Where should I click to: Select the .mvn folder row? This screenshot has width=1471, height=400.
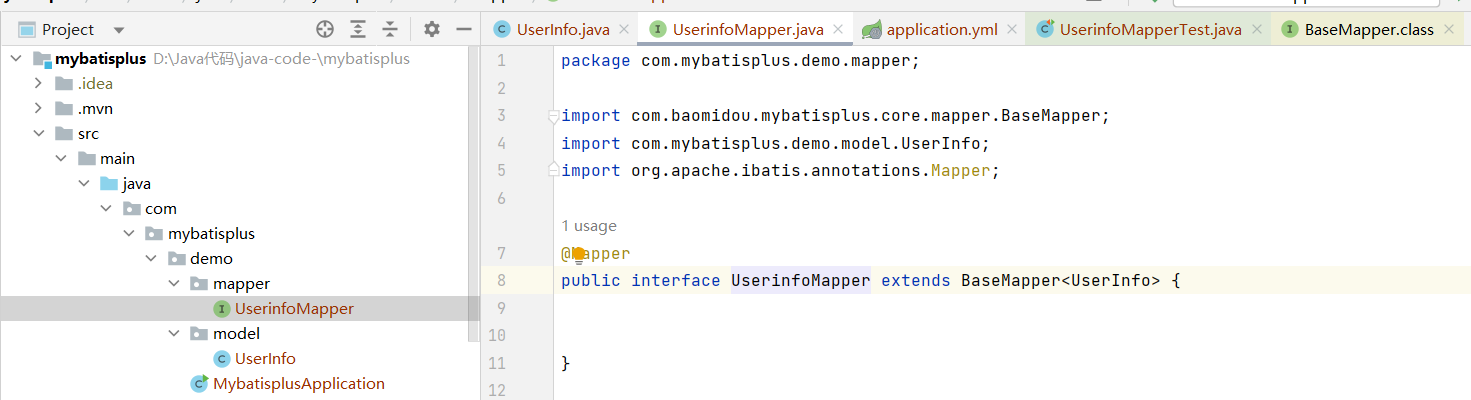tap(240, 109)
